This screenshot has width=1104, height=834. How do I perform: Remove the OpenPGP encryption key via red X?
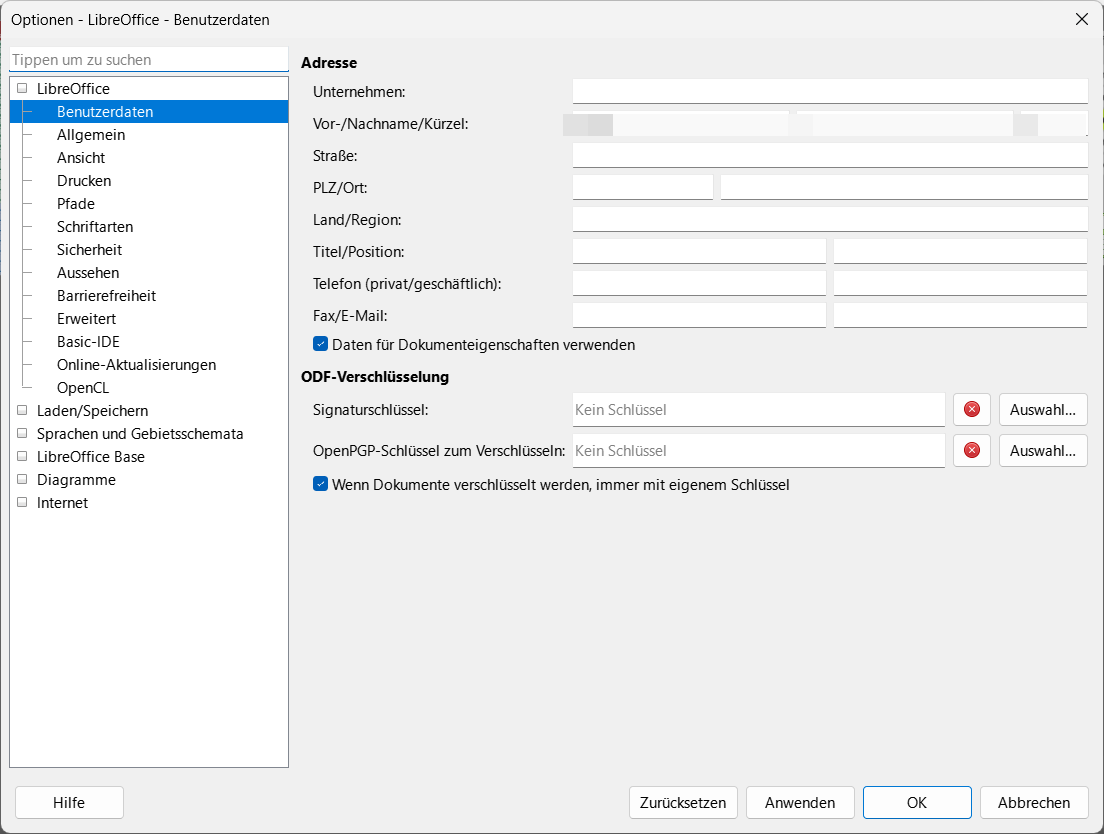pyautogui.click(x=972, y=450)
